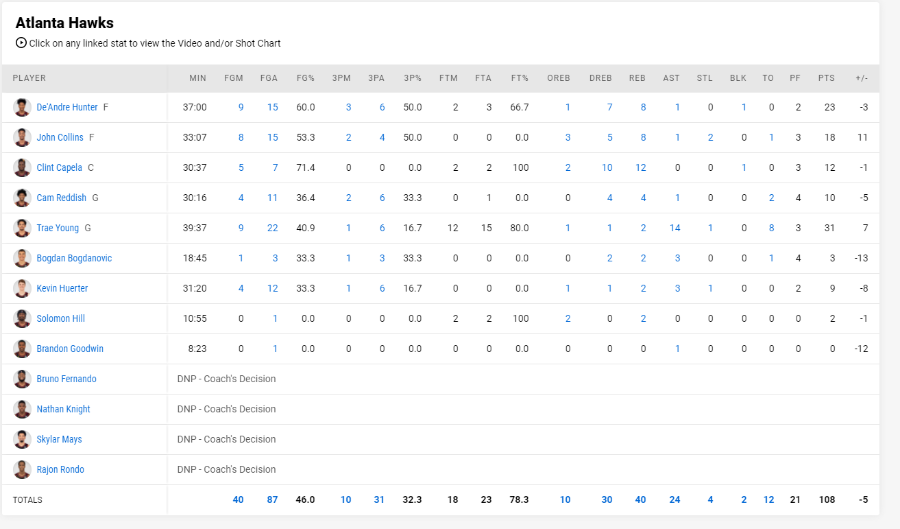View Clint Capela's 10 defensive rebounds
Image resolution: width=900 pixels, height=529 pixels.
click(x=607, y=168)
